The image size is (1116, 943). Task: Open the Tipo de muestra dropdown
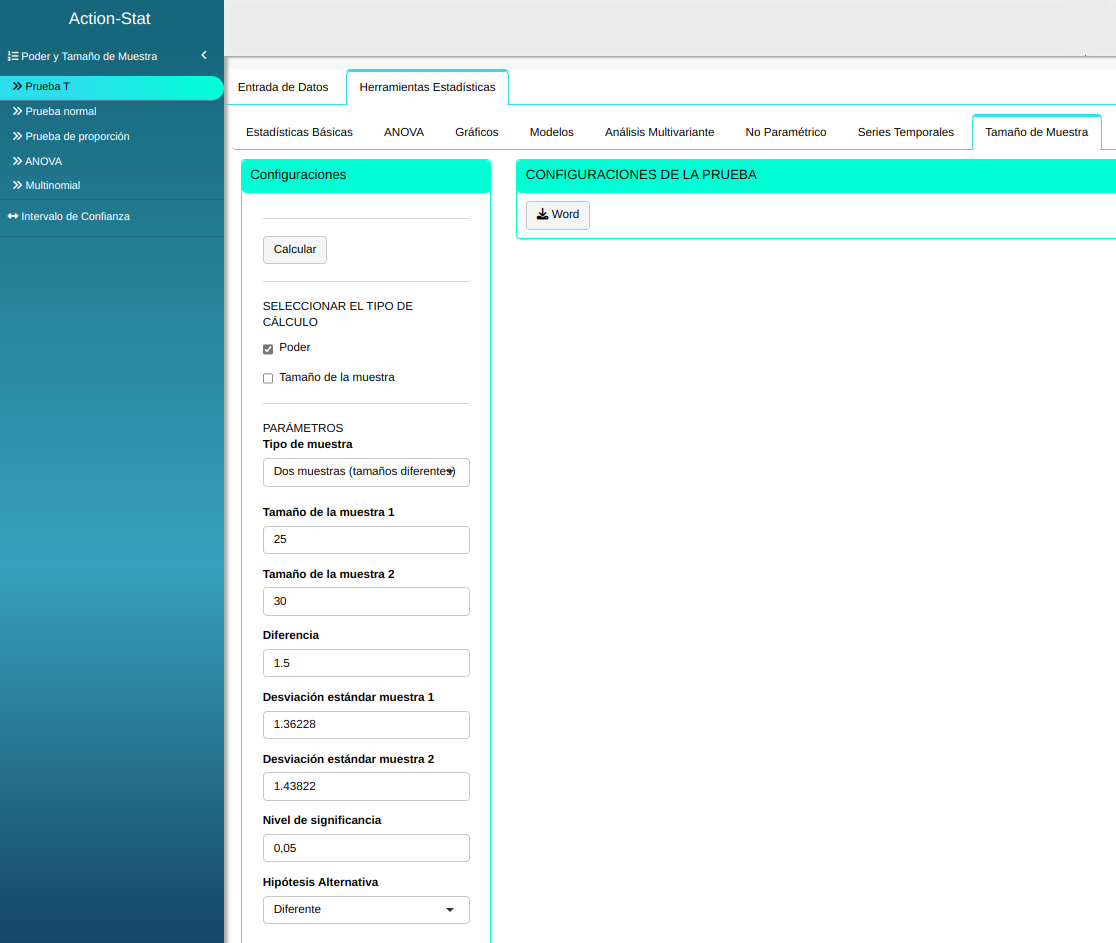pyautogui.click(x=366, y=472)
